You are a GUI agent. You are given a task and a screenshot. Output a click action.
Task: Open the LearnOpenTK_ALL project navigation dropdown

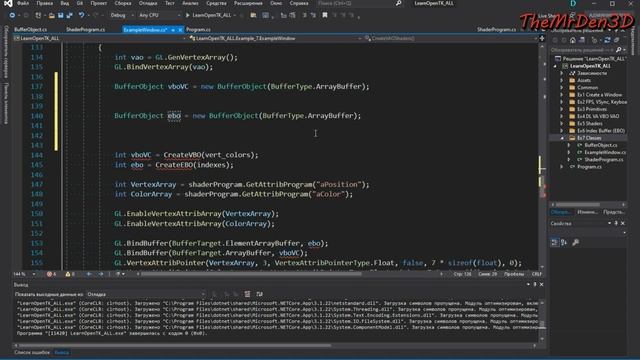(x=100, y=38)
